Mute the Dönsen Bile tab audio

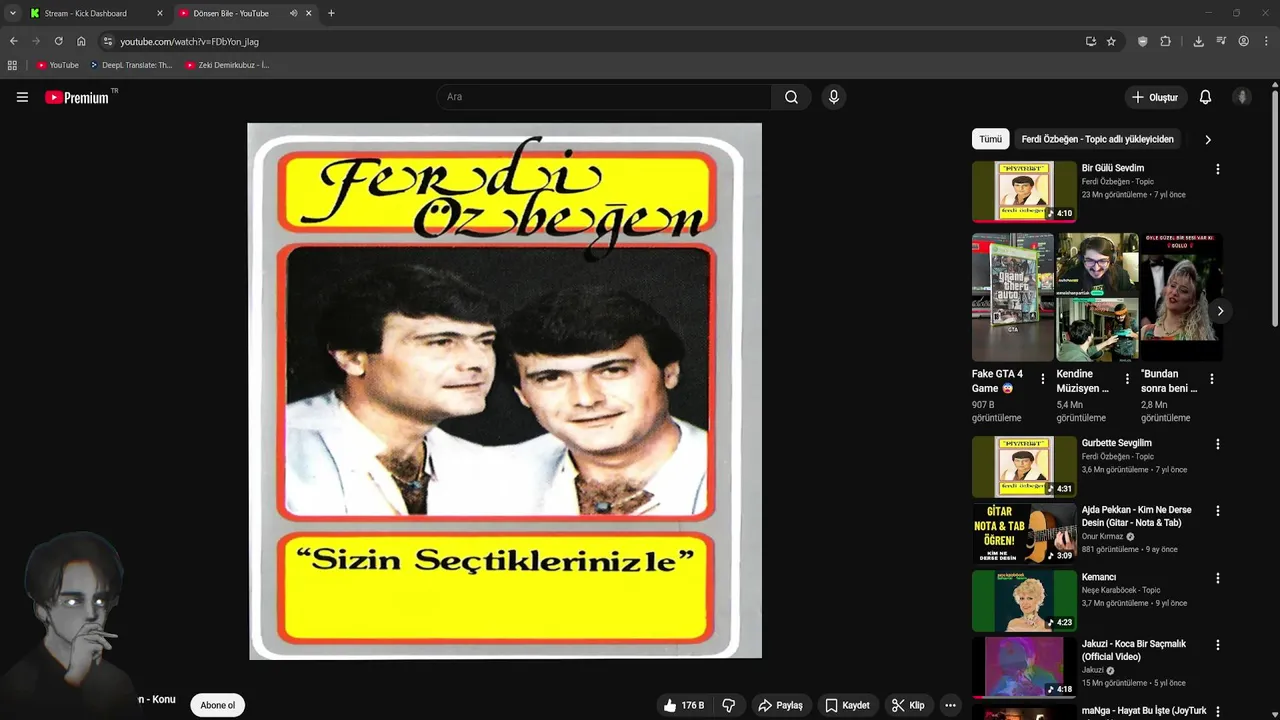pyautogui.click(x=293, y=13)
